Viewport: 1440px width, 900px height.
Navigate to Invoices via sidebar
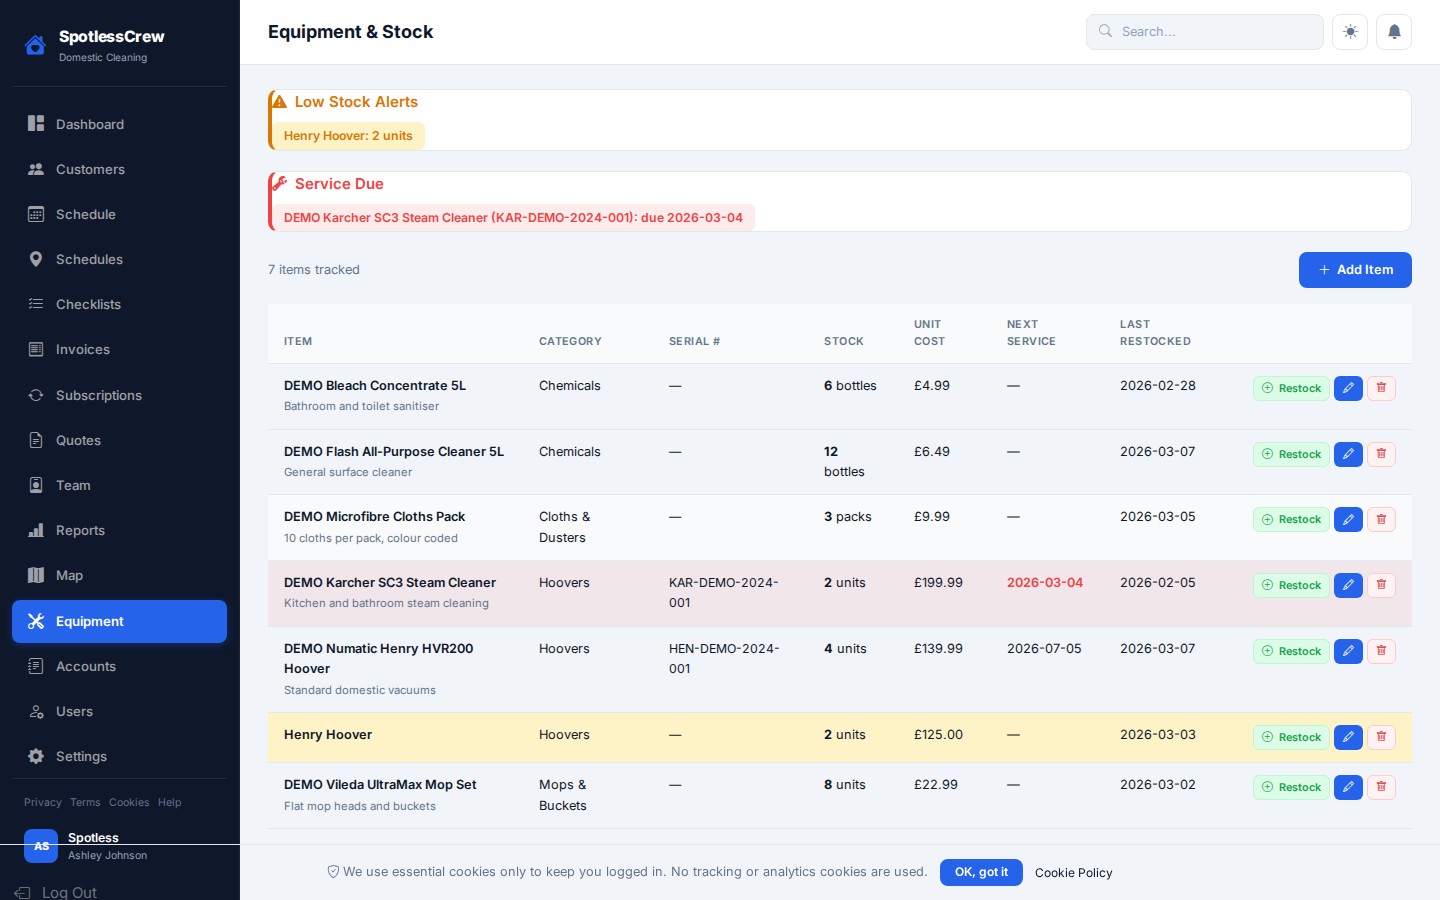(x=82, y=349)
